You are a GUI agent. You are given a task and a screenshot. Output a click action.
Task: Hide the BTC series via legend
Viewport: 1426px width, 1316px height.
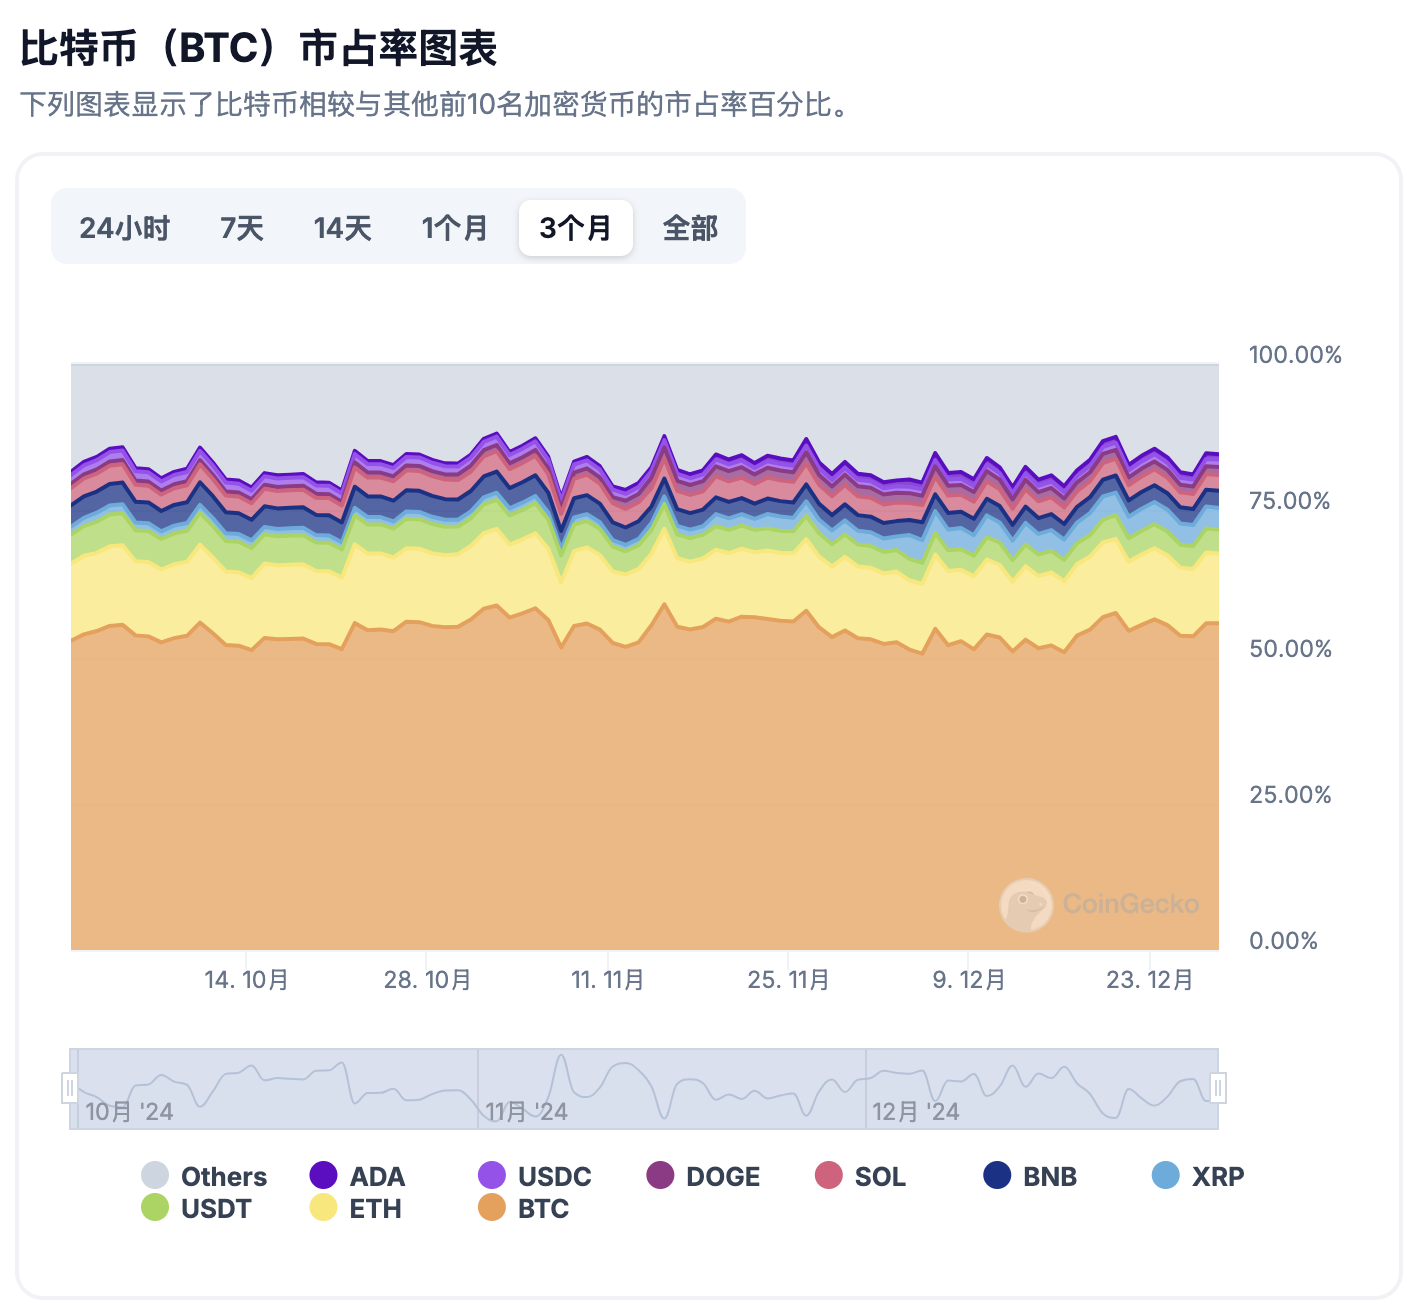click(x=524, y=1208)
